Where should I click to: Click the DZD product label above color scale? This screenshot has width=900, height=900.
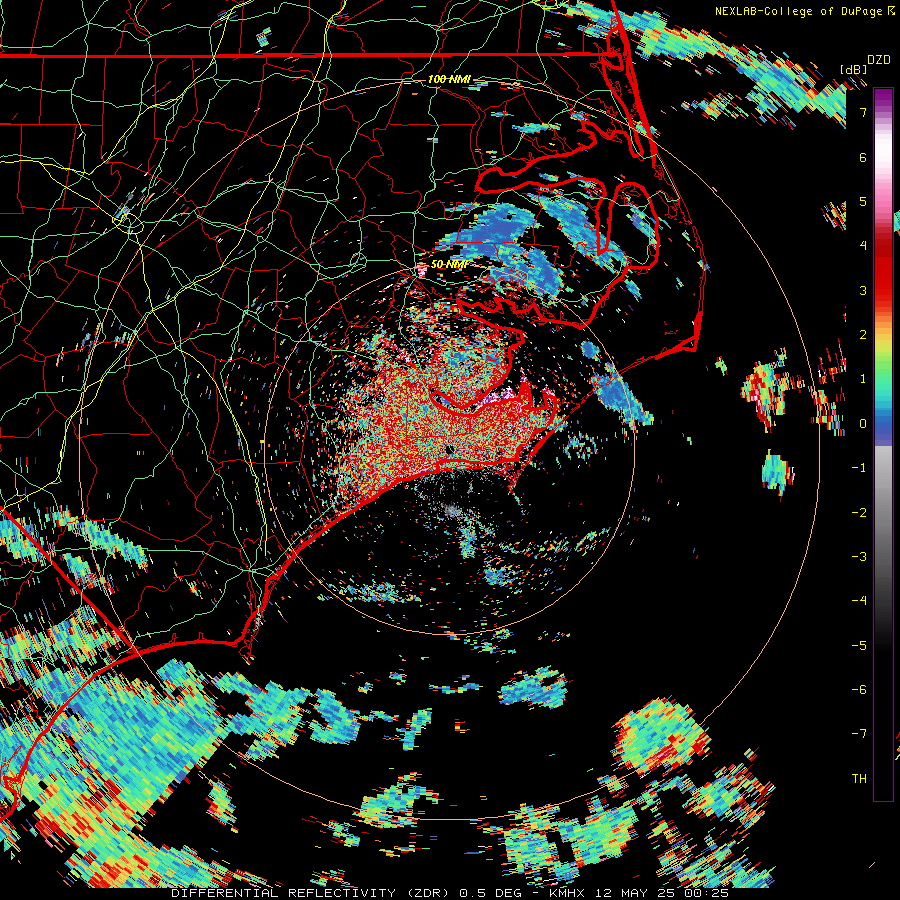coord(879,60)
